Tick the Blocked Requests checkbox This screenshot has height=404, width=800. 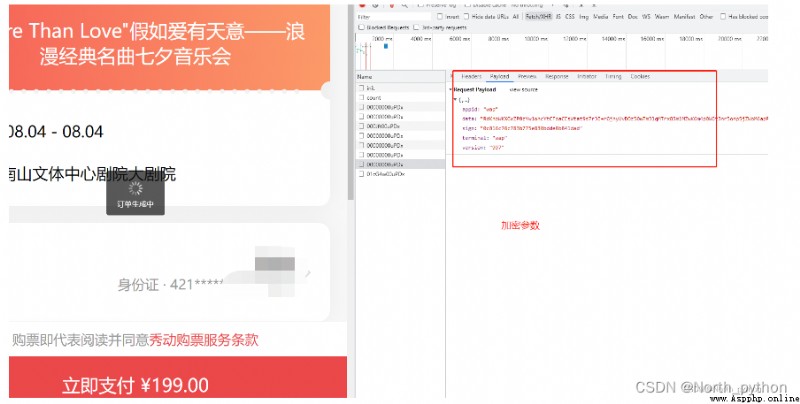coord(361,28)
